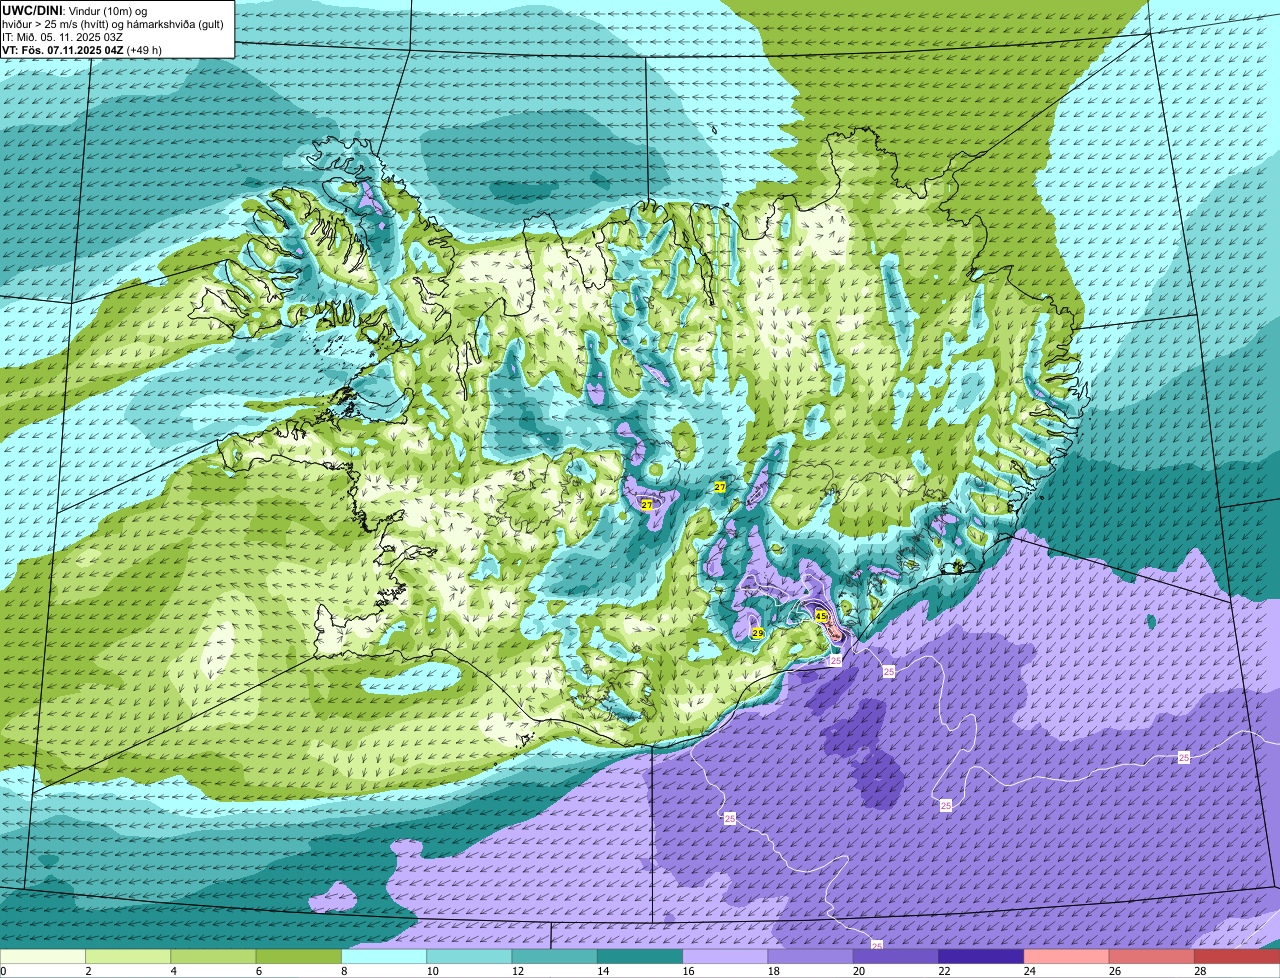1280x978 pixels.
Task: Select the 20–22 m/s violet legend swatch
Action: (x=896, y=956)
